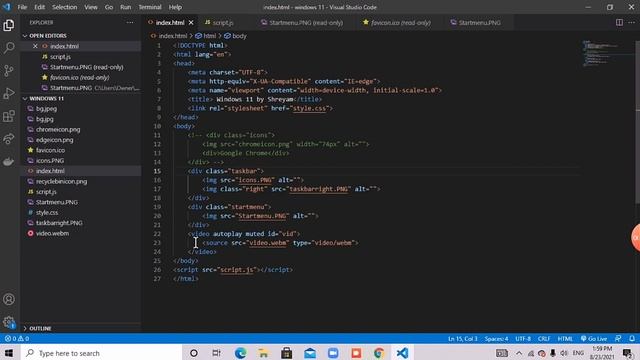Open the Docker view icon

coord(9,162)
